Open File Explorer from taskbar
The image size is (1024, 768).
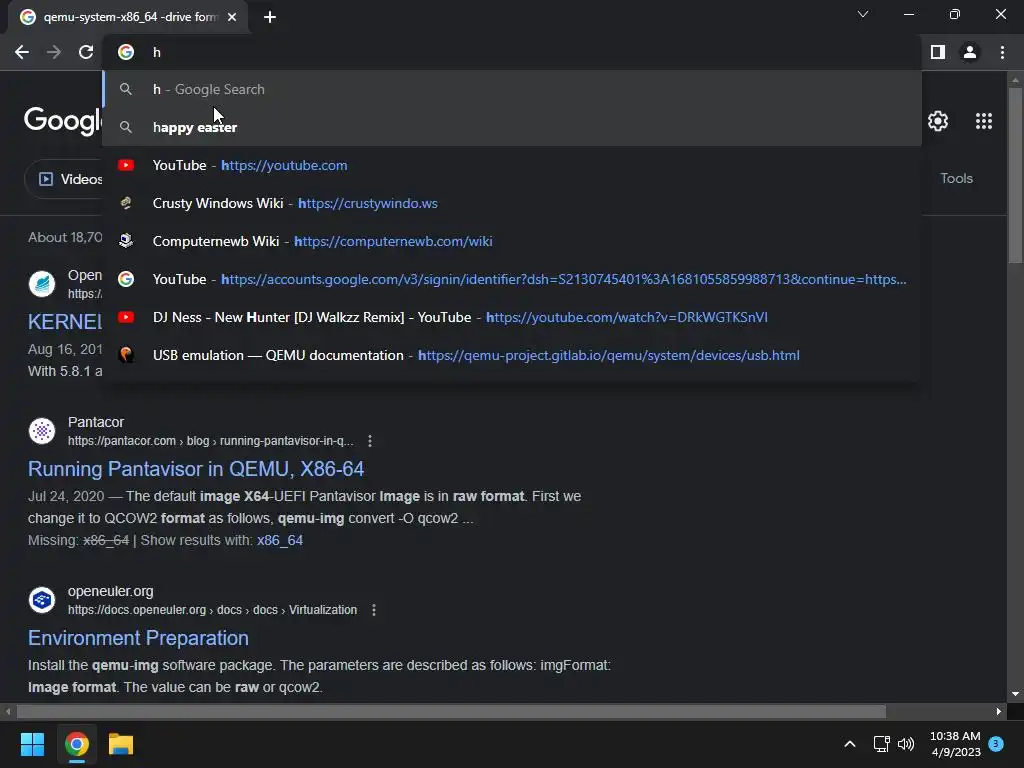point(121,744)
